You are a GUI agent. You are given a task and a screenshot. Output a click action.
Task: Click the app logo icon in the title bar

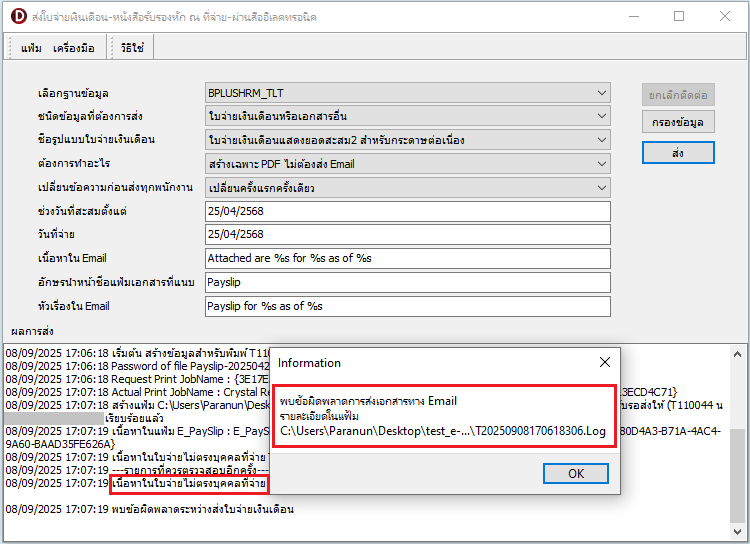[17, 17]
